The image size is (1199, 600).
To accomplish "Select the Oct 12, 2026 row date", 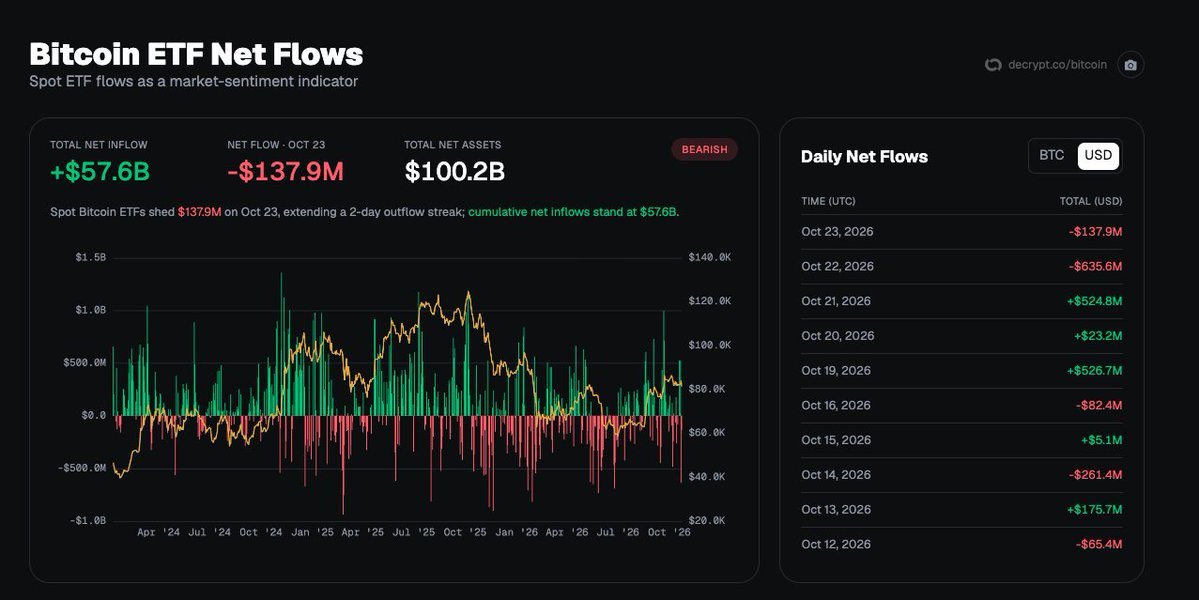I will point(836,544).
